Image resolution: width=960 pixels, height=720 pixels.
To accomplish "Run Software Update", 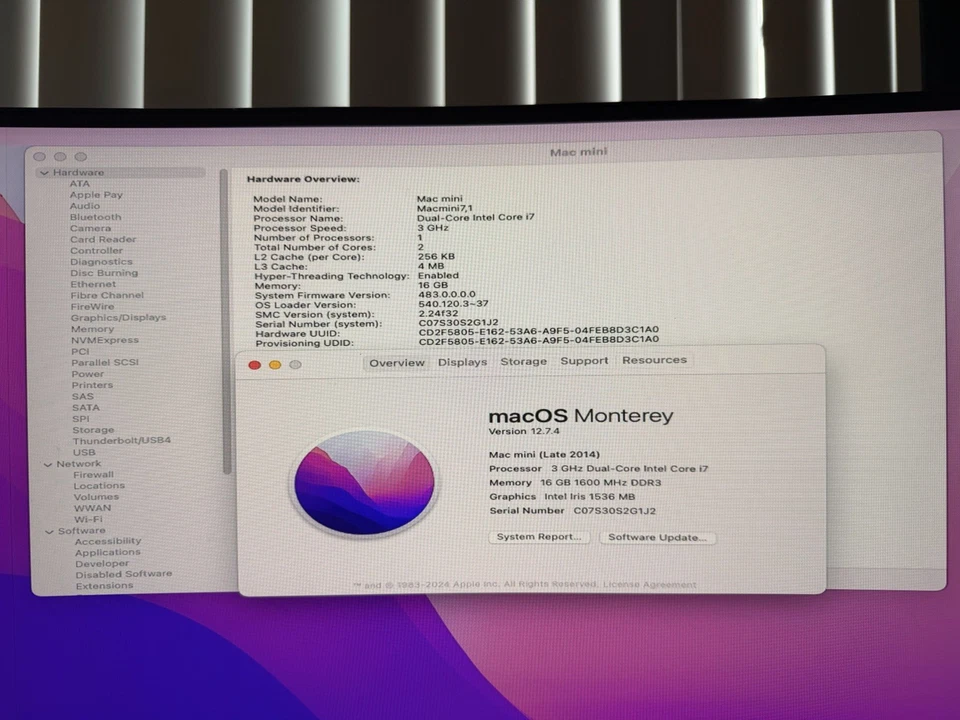I will click(657, 537).
